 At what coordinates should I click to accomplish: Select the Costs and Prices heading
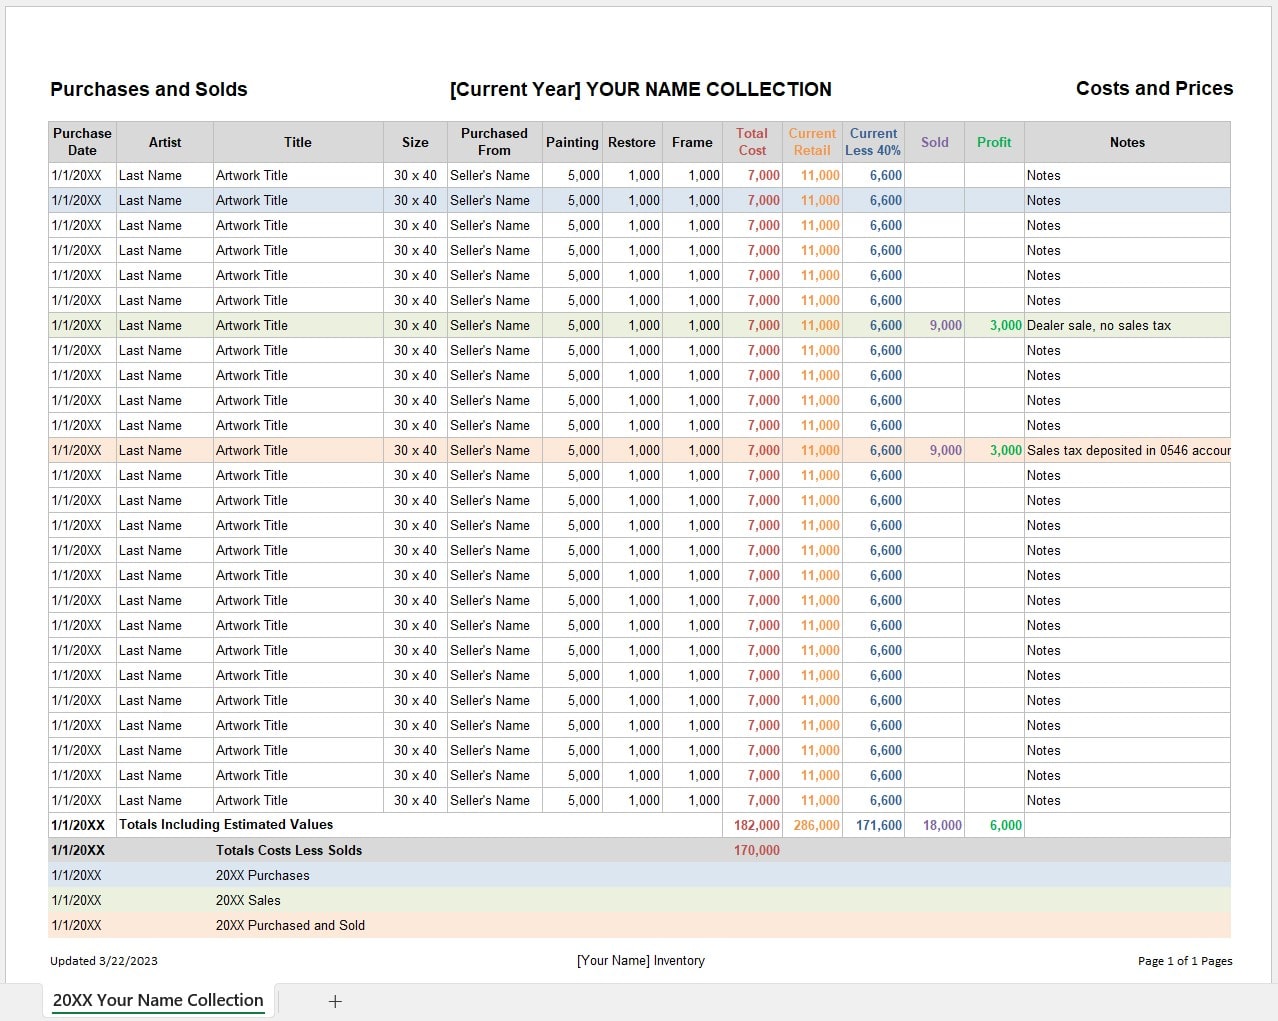coord(1155,88)
